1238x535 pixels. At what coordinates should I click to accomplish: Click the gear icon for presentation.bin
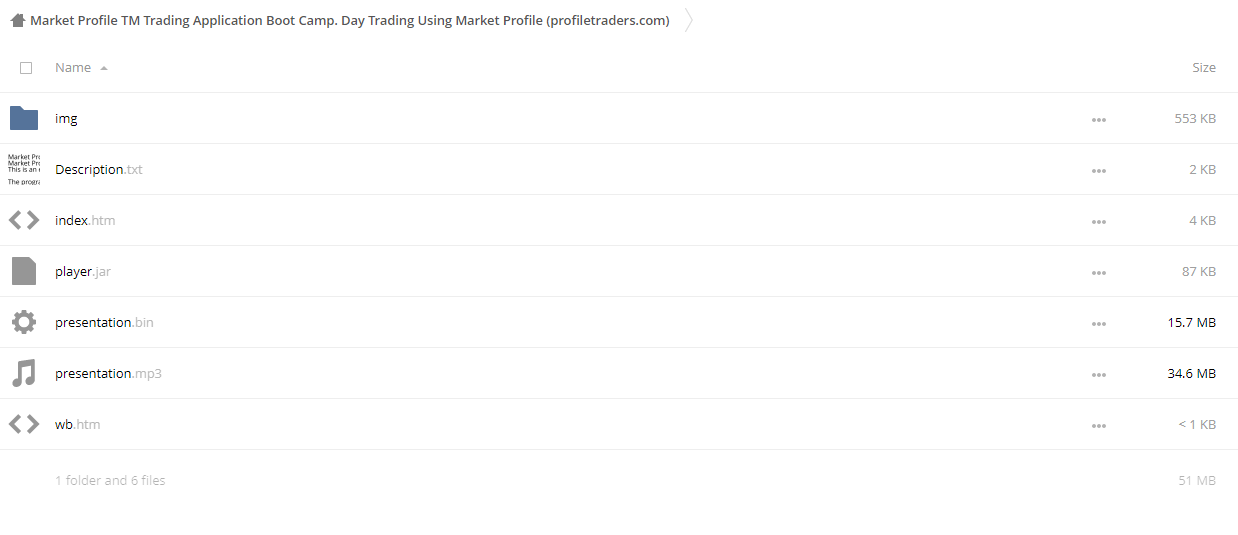(x=24, y=322)
